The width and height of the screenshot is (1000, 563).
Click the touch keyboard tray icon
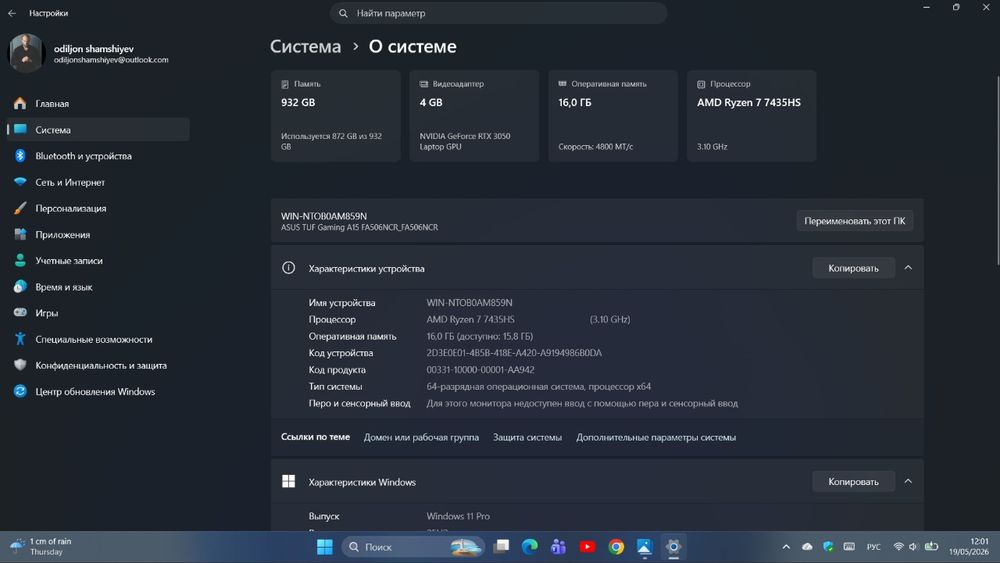849,546
